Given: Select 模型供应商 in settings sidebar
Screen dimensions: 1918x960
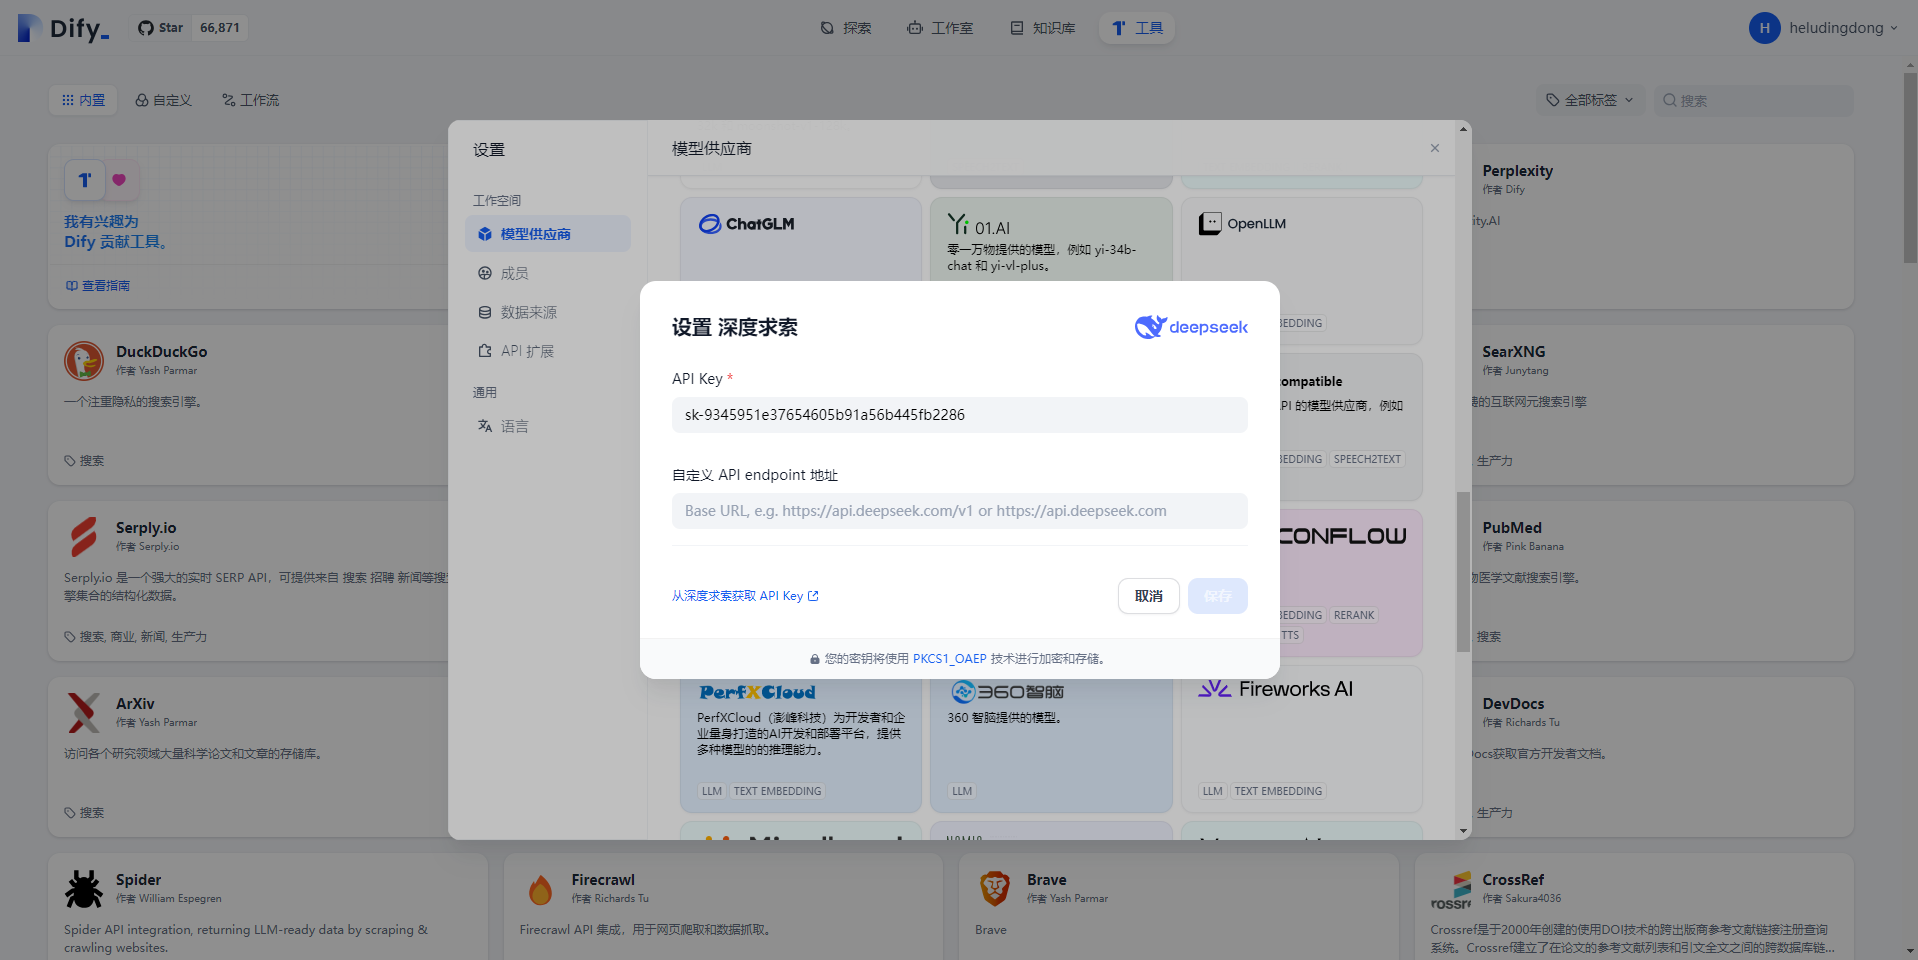Looking at the screenshot, I should point(548,234).
